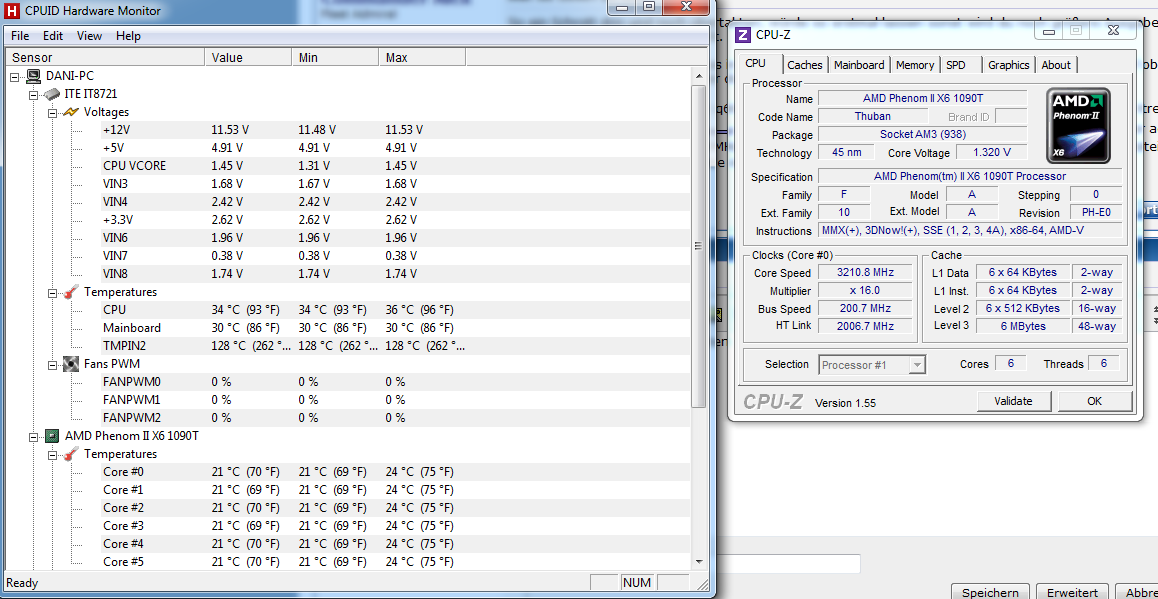Click the scrollbar down arrow in HWMonitor

tap(699, 561)
